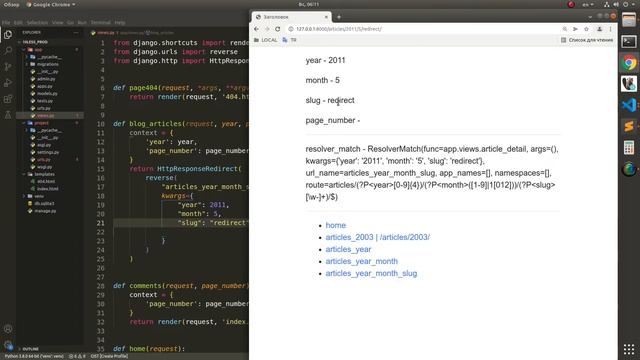Go forward in Chrome browser
This screenshot has height=360, width=640.
click(x=267, y=29)
